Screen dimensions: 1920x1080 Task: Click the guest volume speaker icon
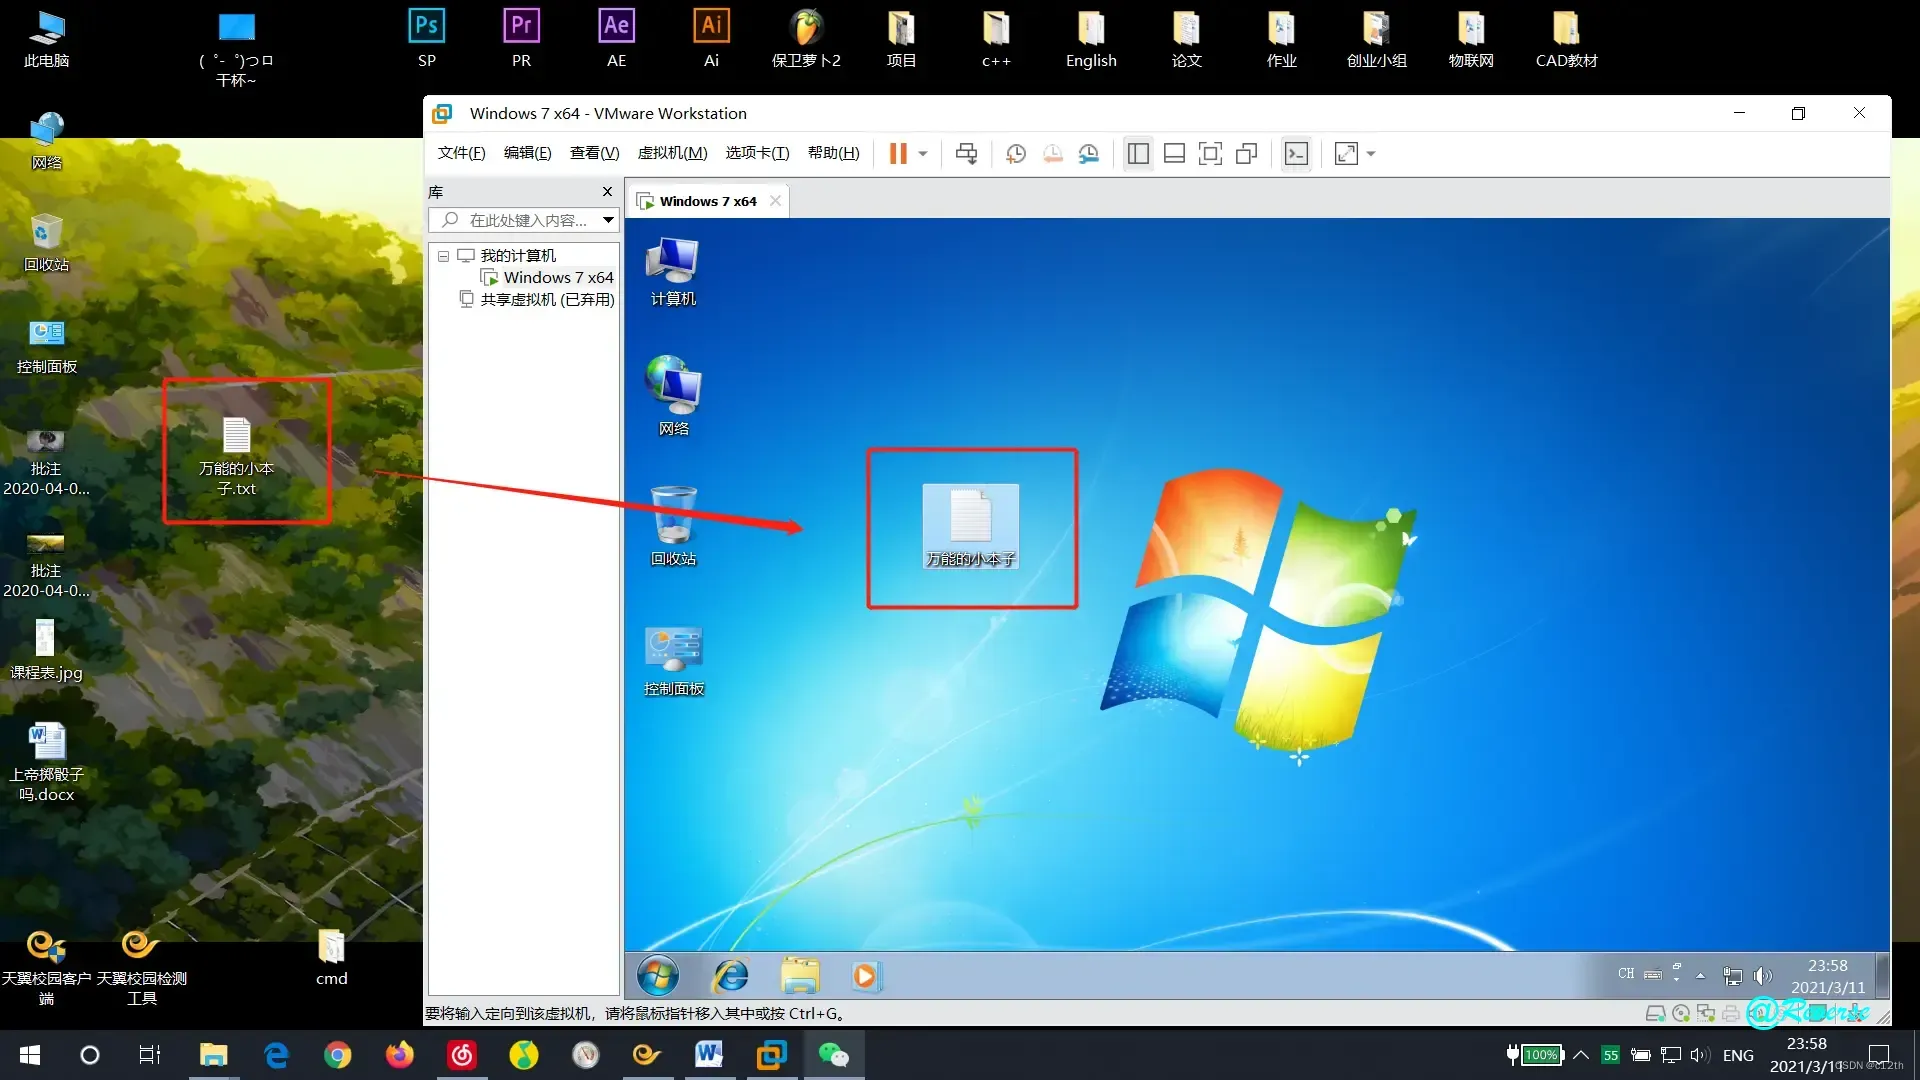pyautogui.click(x=1763, y=976)
